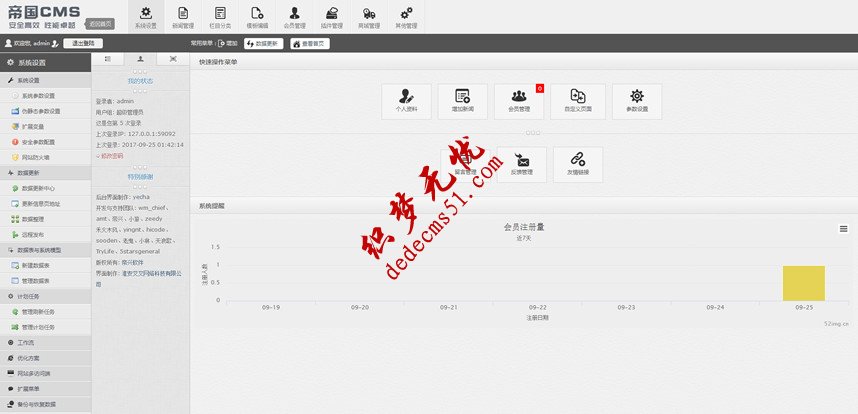
Task: Click the 增加新闻 quick action icon
Action: (x=462, y=101)
